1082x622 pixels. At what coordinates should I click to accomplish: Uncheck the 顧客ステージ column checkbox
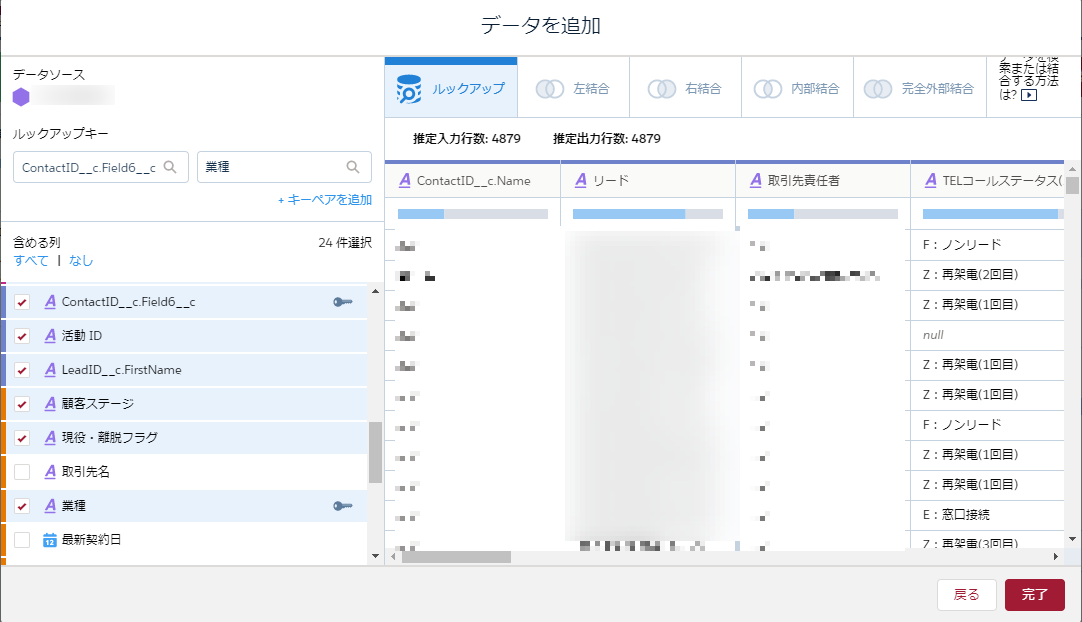tap(22, 404)
